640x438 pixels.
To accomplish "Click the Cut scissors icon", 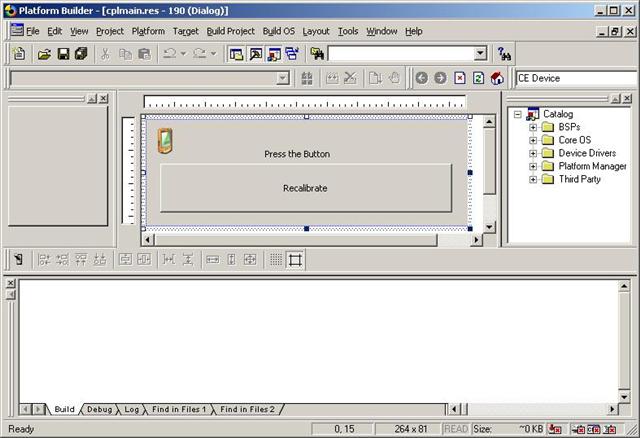I will pos(105,53).
